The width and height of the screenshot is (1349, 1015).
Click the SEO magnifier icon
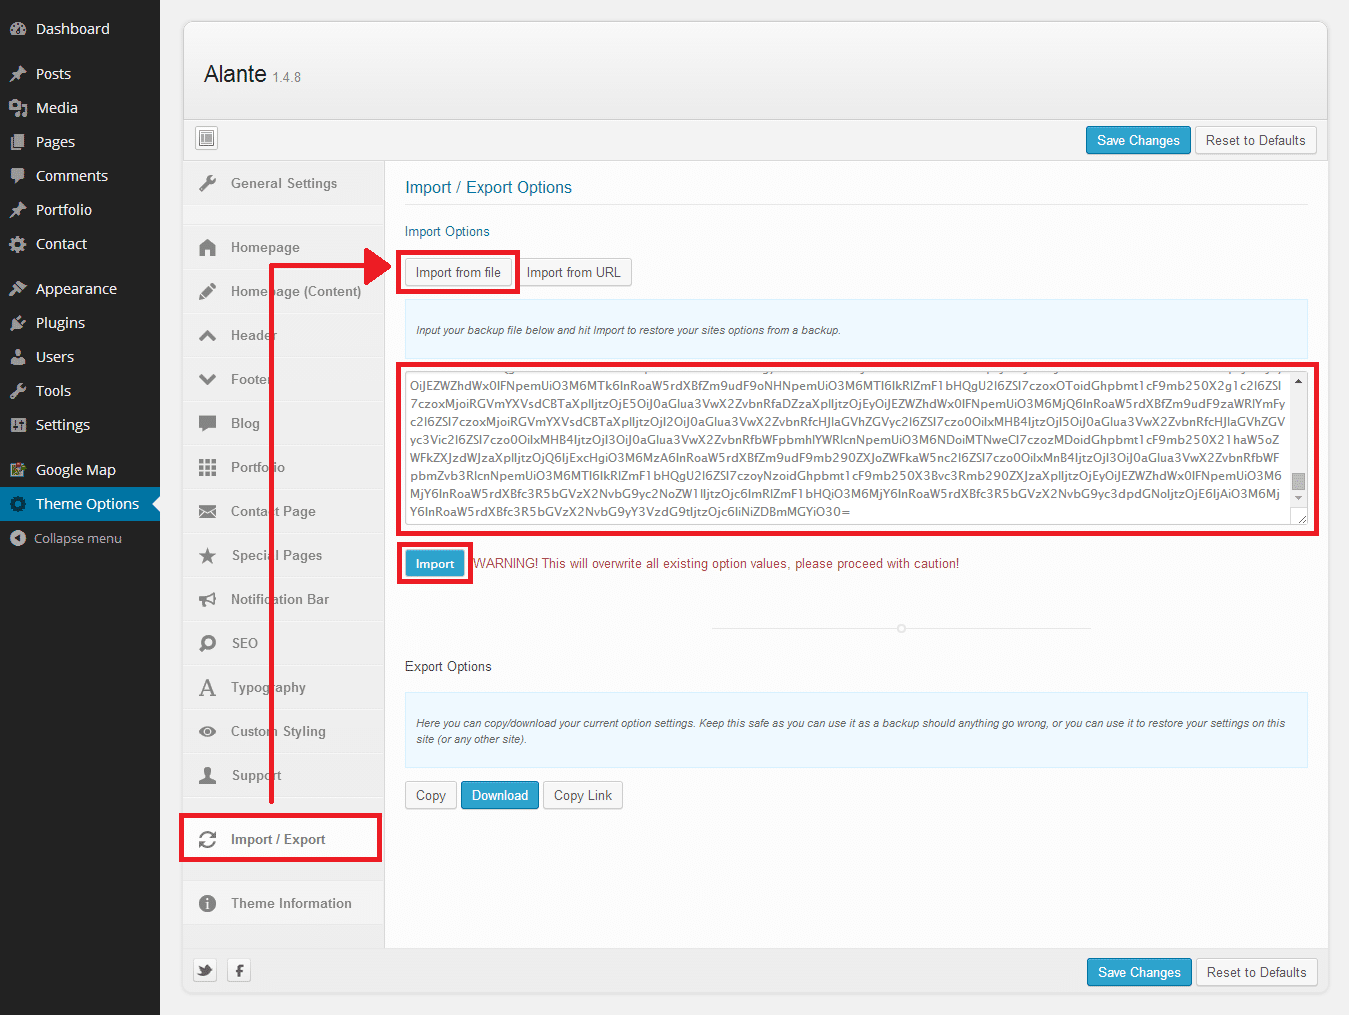(208, 643)
